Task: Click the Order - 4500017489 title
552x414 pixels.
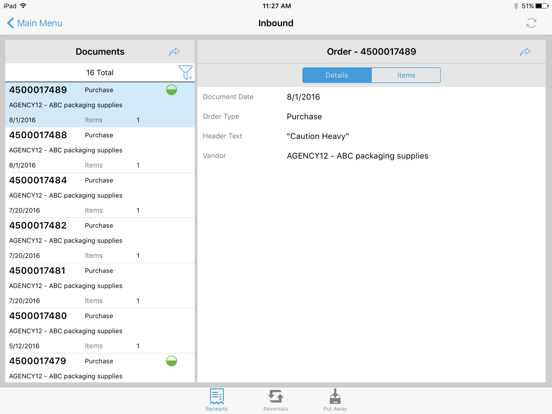Action: (371, 52)
